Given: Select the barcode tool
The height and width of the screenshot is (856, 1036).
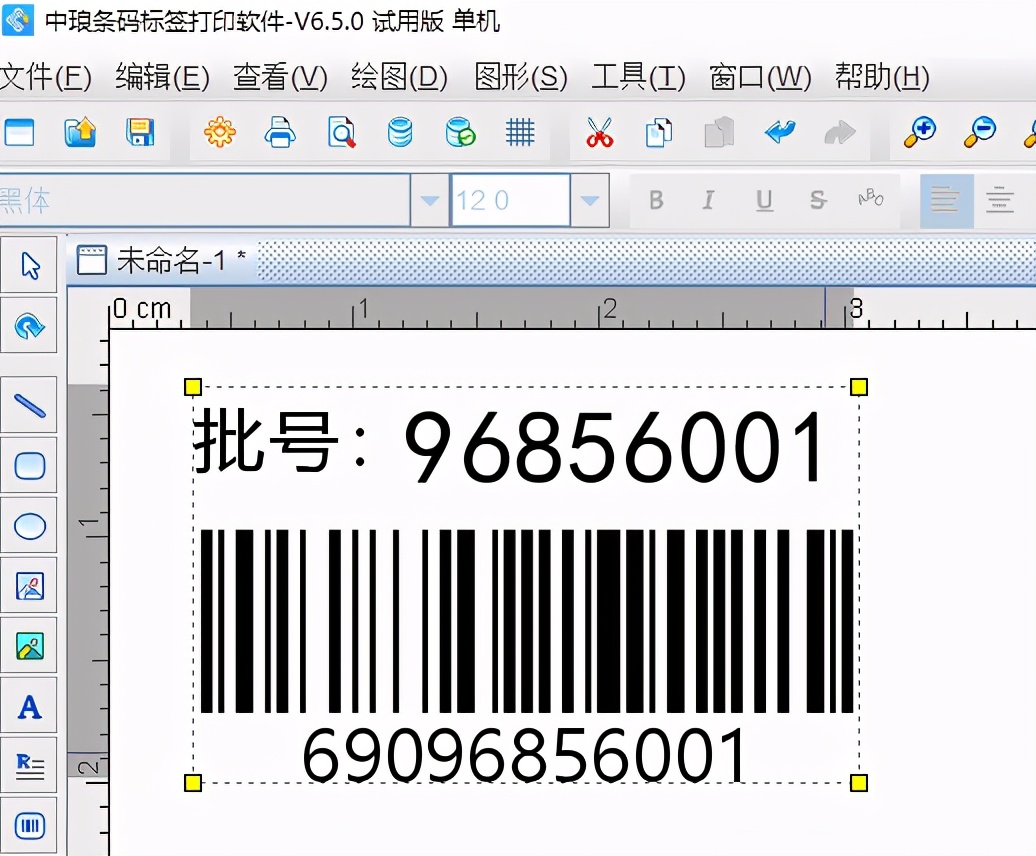Looking at the screenshot, I should pos(30,826).
